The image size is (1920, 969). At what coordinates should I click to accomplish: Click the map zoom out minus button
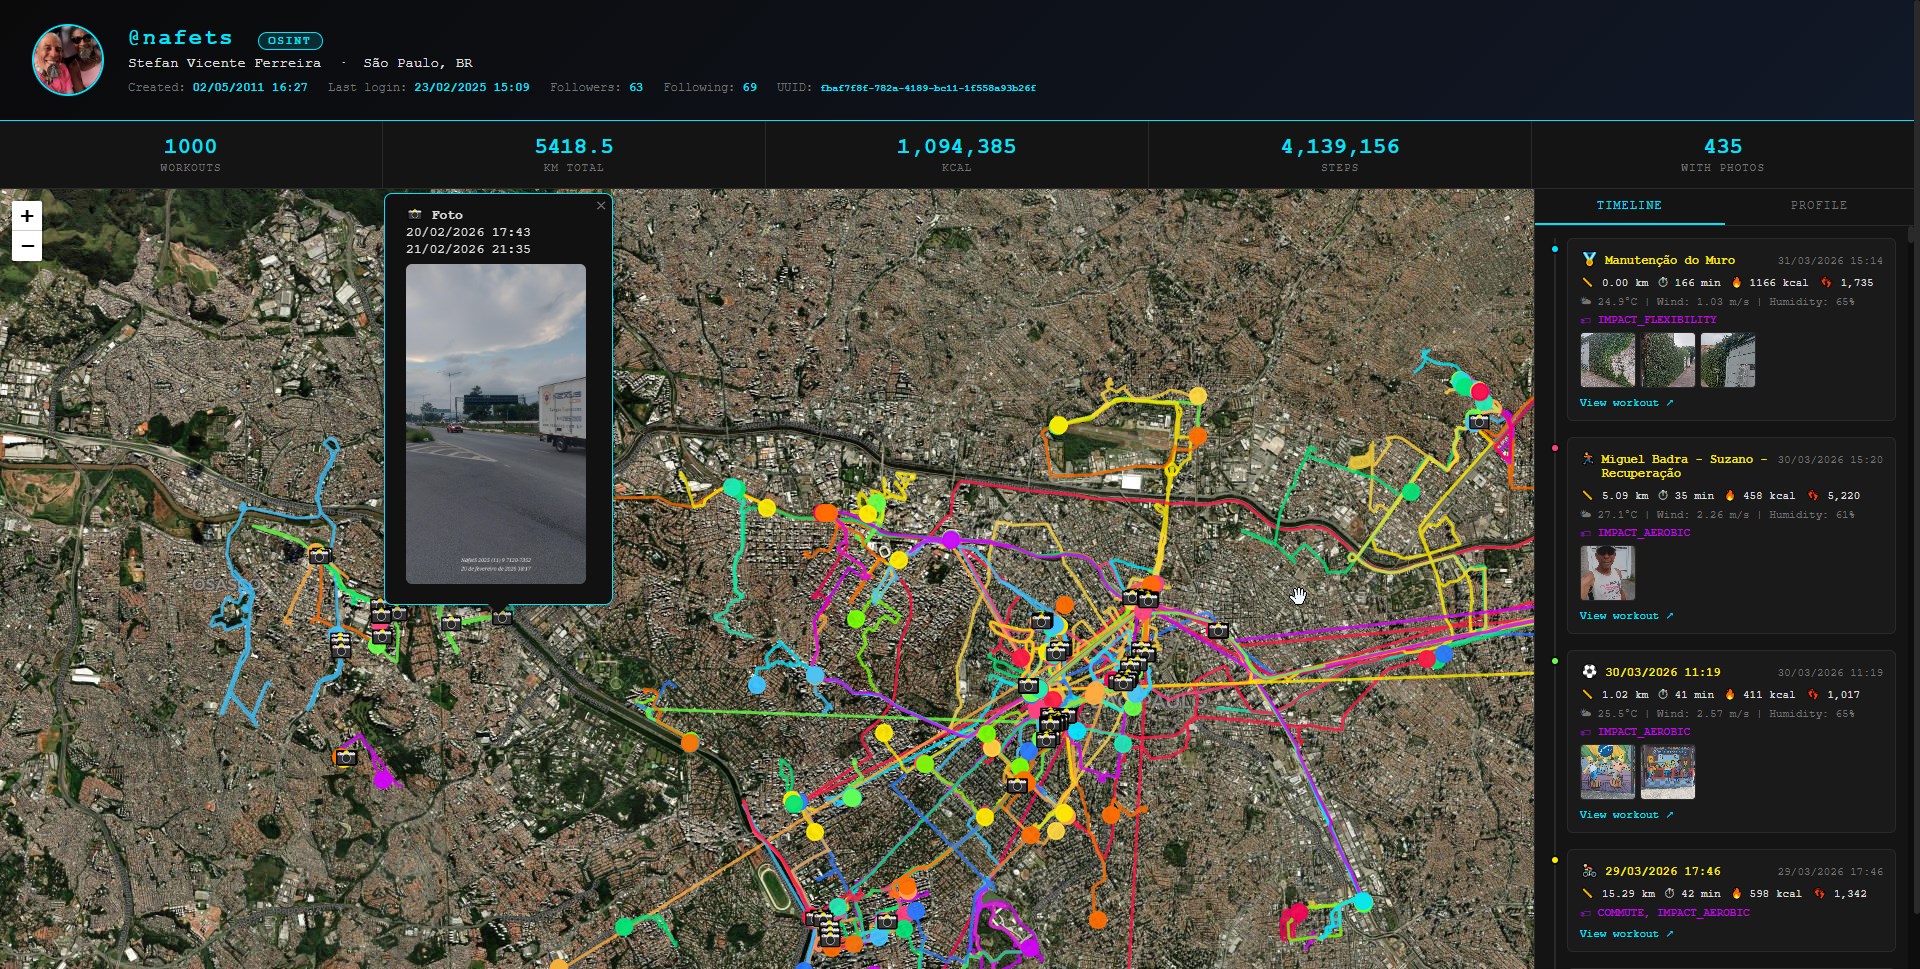click(27, 246)
